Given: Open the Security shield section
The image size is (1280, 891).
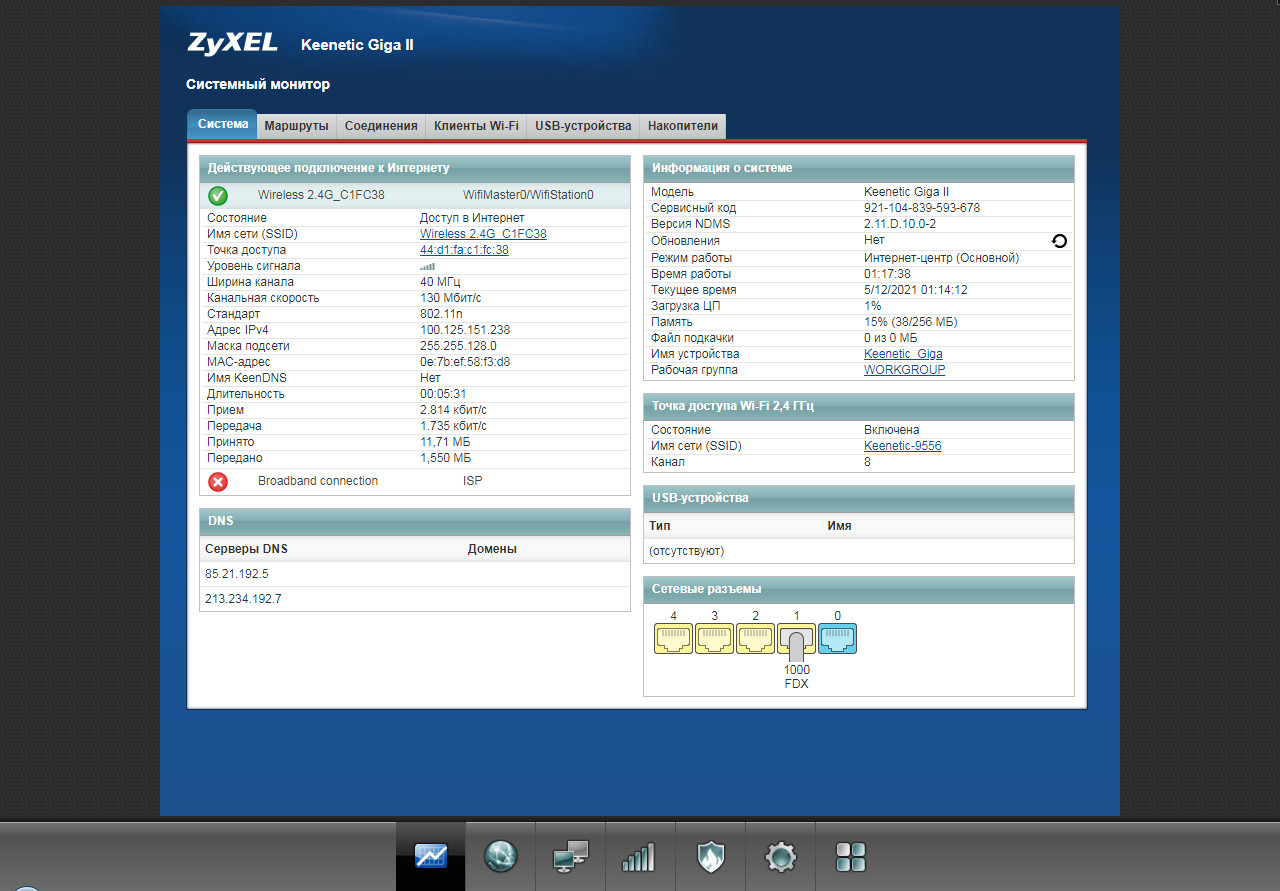Looking at the screenshot, I should (x=710, y=856).
